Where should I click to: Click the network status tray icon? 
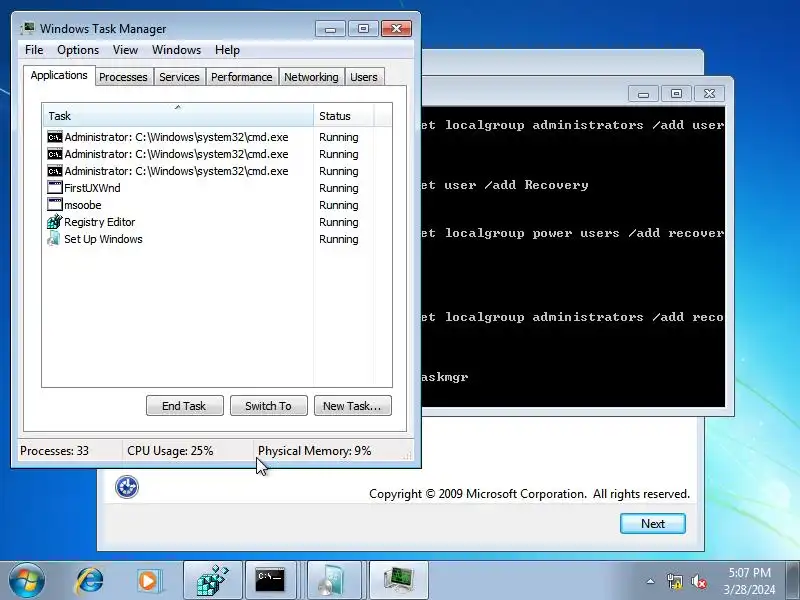pos(674,581)
